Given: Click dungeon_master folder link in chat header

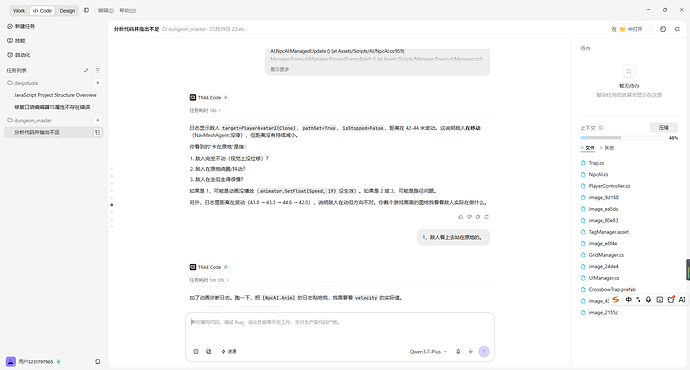Looking at the screenshot, I should pos(184,29).
